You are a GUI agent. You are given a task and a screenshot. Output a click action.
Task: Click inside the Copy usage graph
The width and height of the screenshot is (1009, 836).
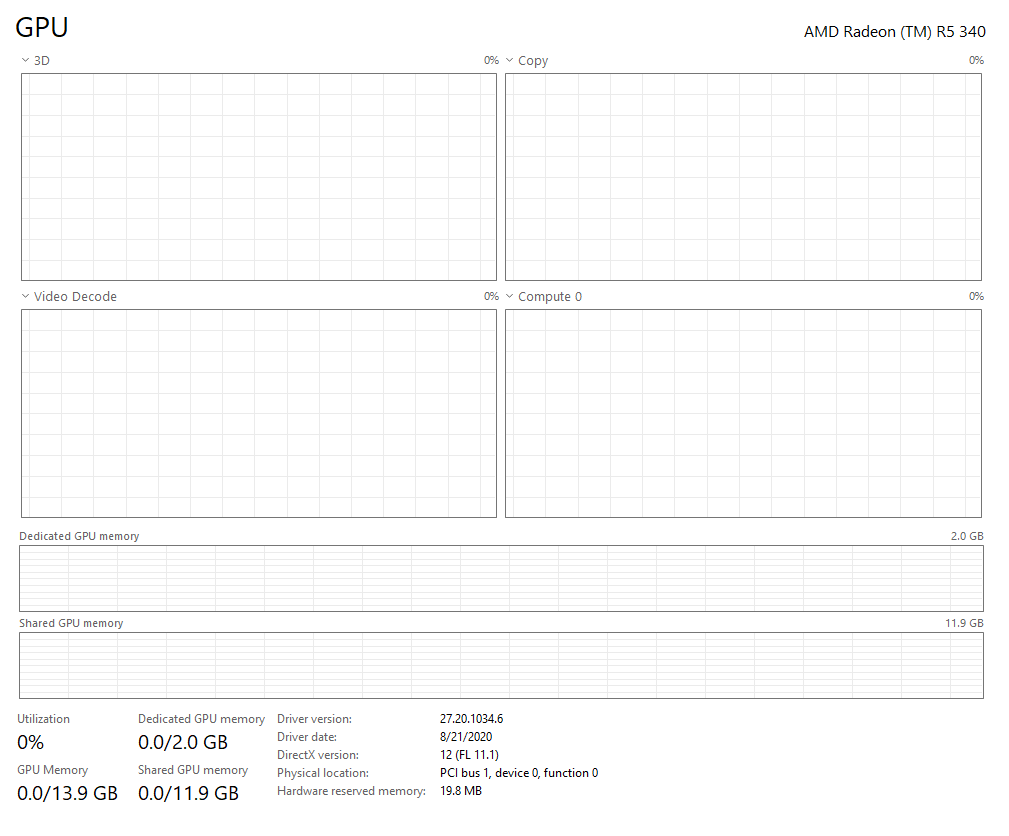(x=743, y=177)
